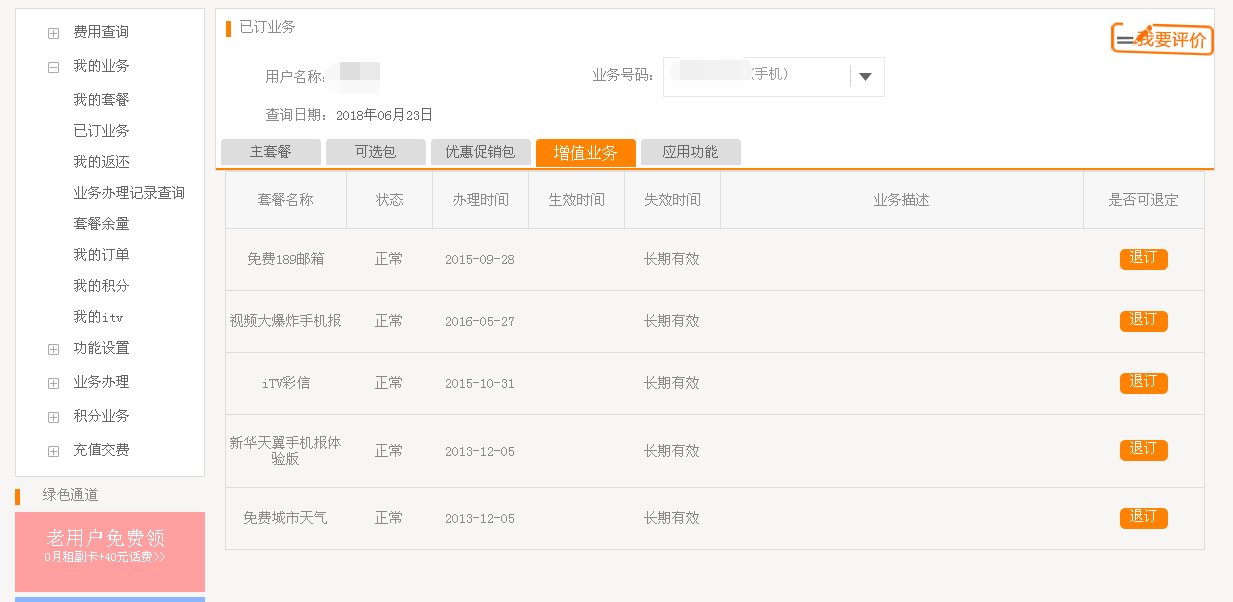Expand the 业务办理 section

pyautogui.click(x=52, y=382)
